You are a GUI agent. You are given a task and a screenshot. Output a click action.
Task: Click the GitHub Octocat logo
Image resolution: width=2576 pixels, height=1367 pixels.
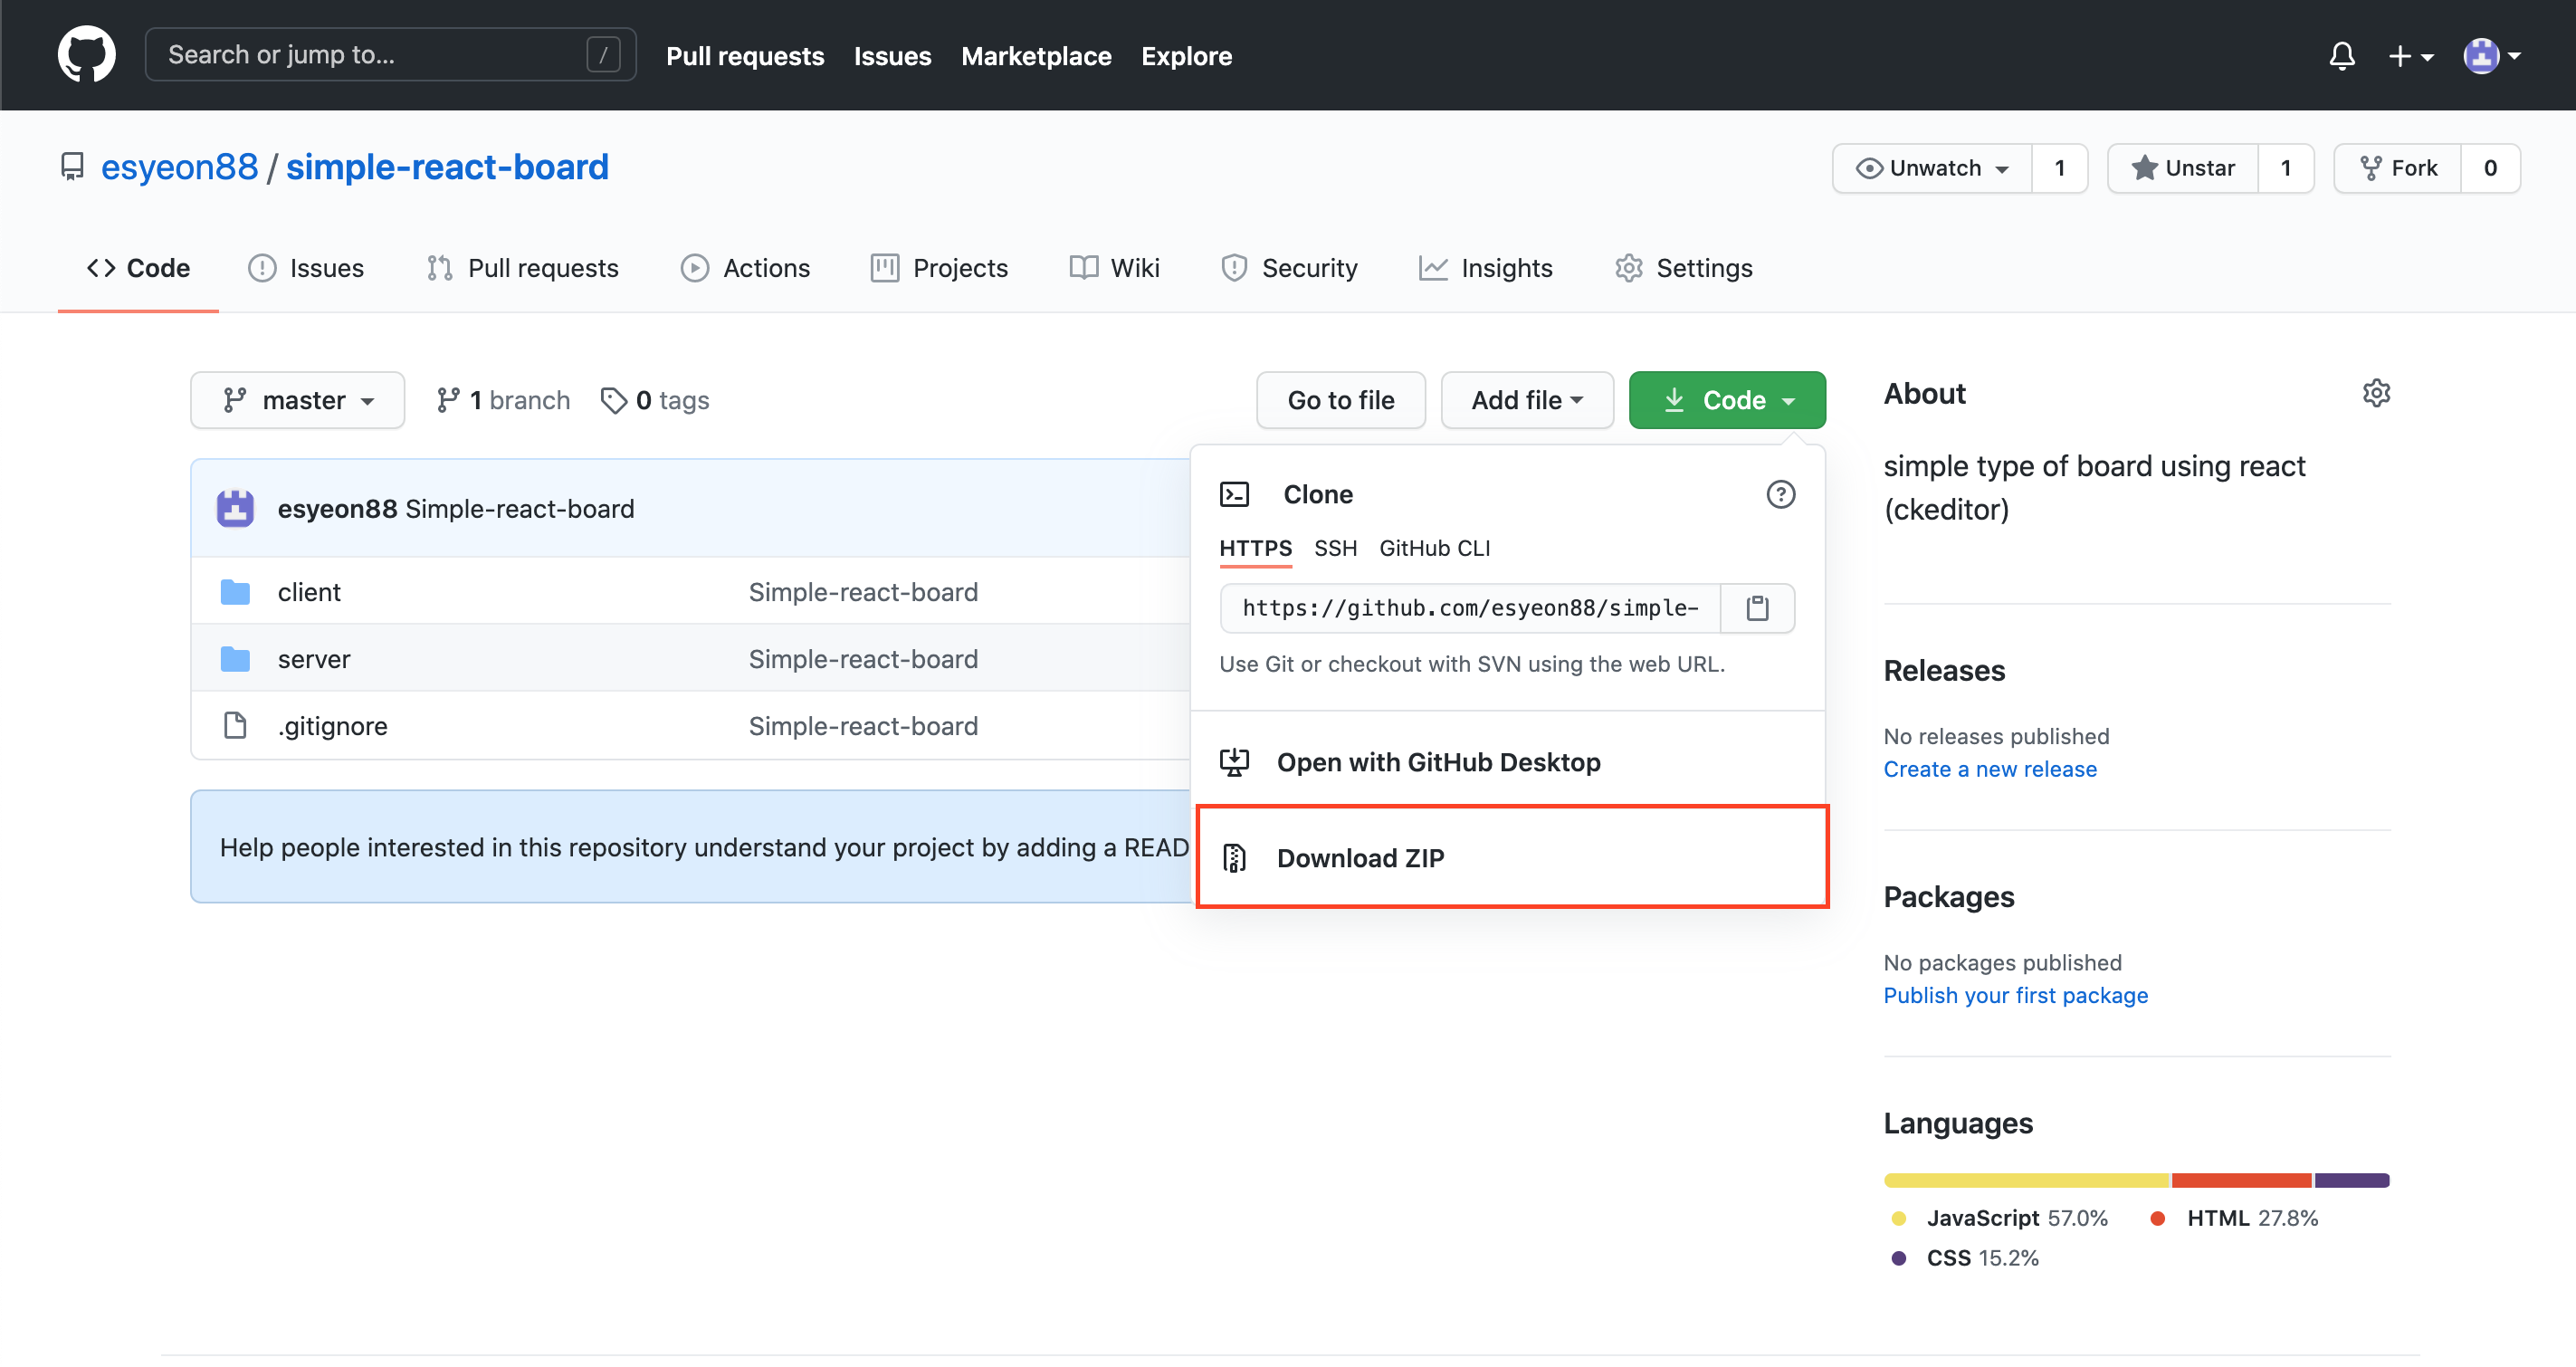coord(86,55)
